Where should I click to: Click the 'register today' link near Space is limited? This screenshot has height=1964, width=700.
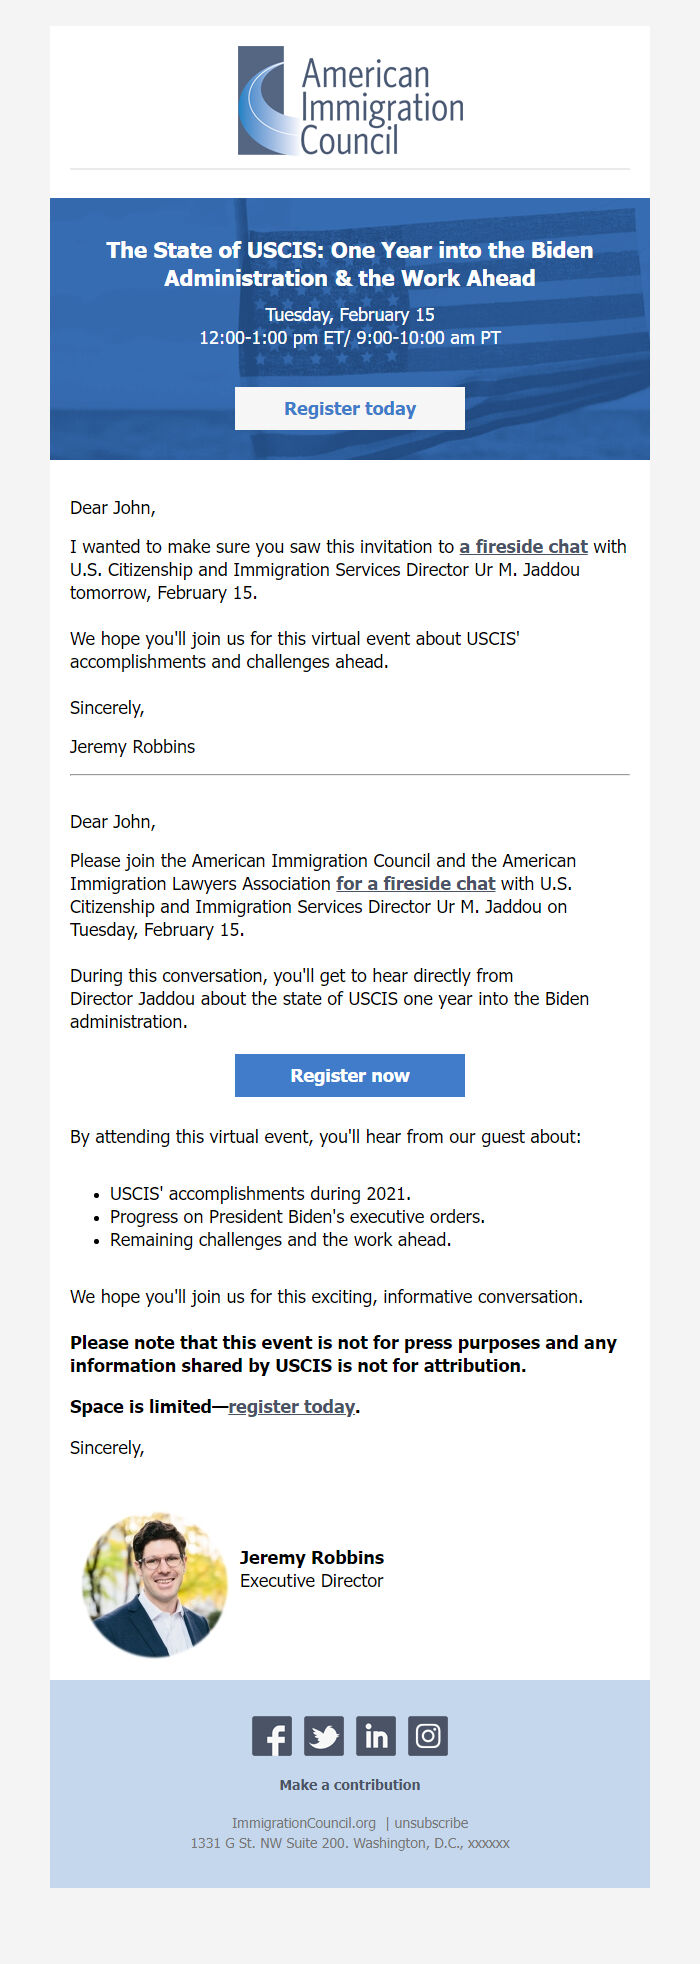(x=291, y=1406)
